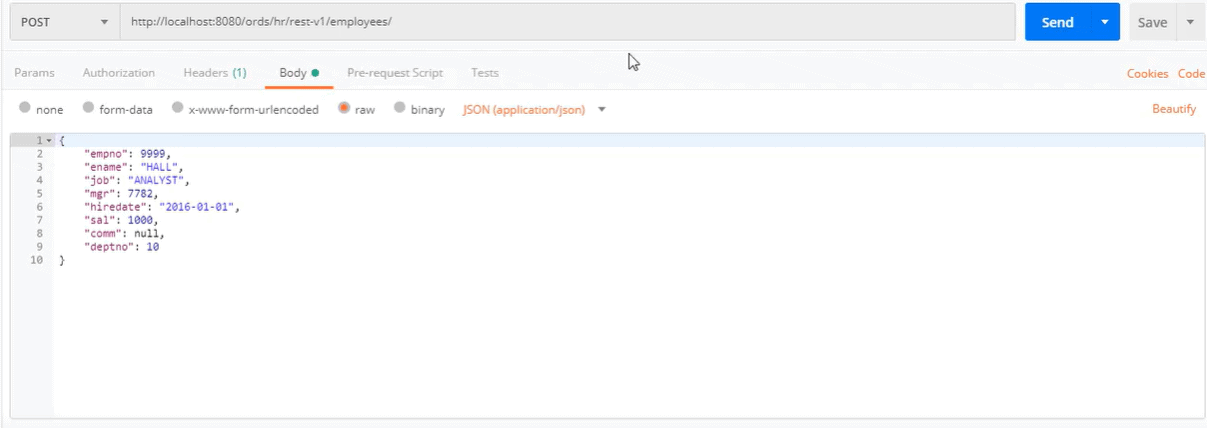The image size is (1207, 428).
Task: Save the request
Action: [x=1152, y=22]
